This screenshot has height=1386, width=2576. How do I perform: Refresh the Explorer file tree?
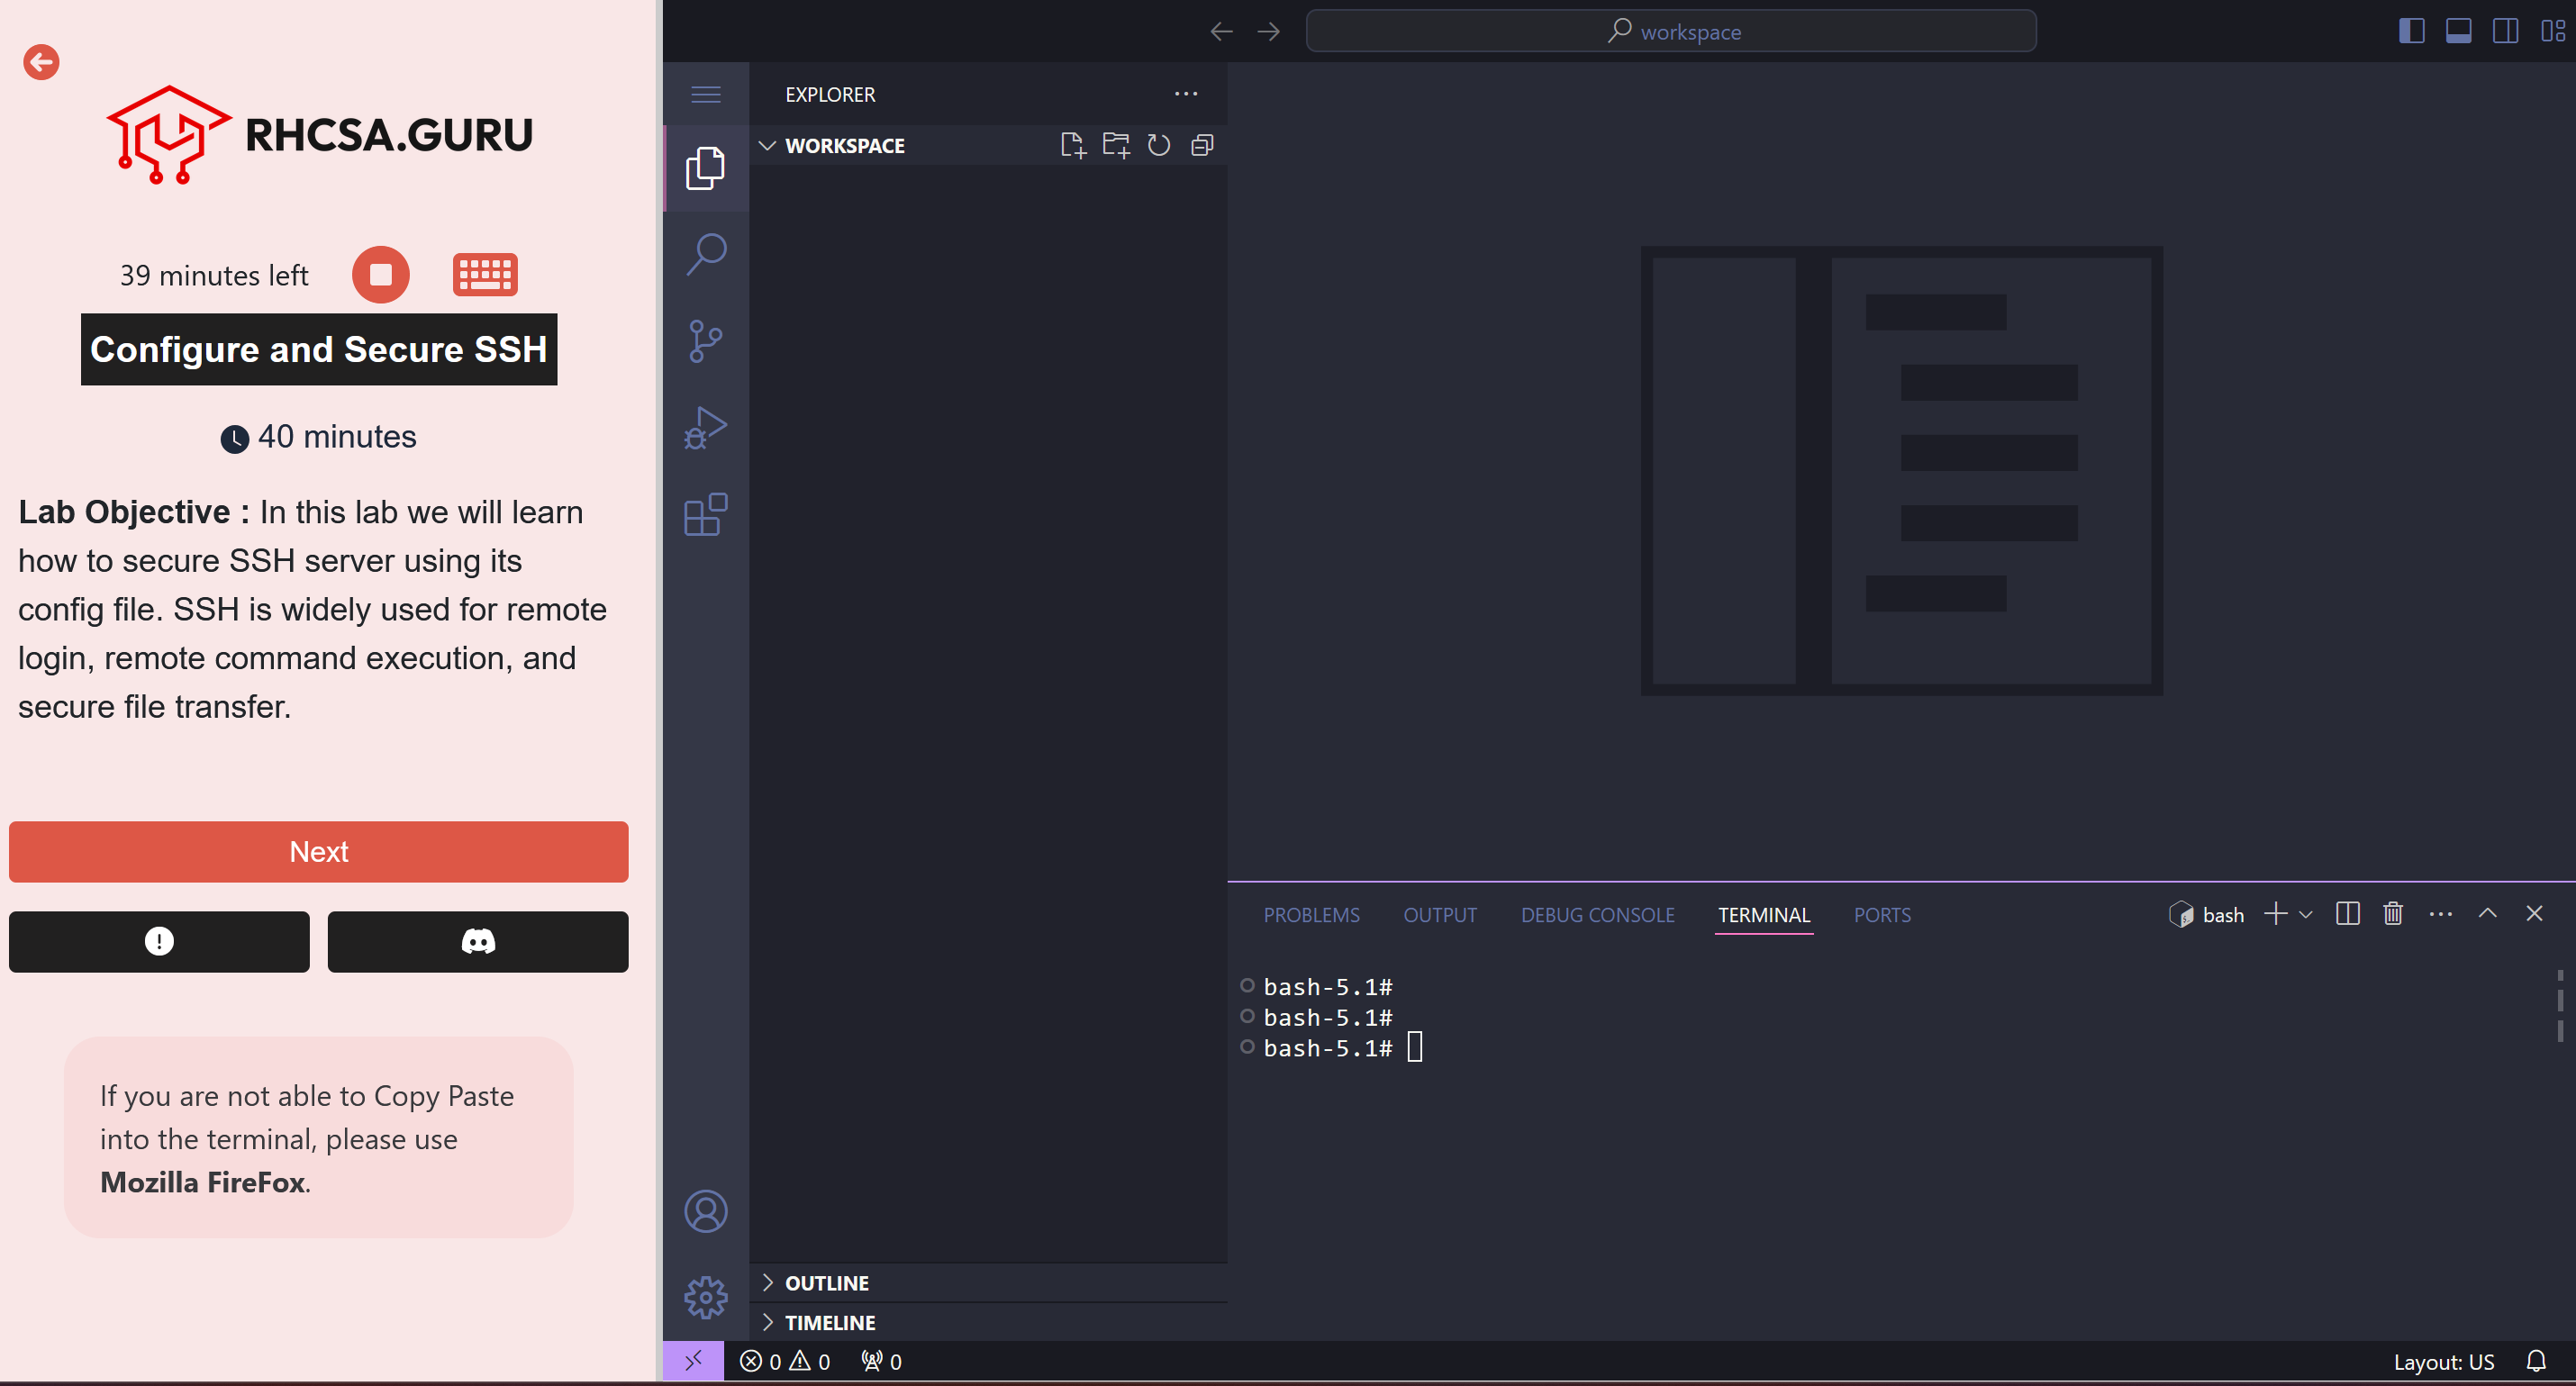pyautogui.click(x=1159, y=146)
